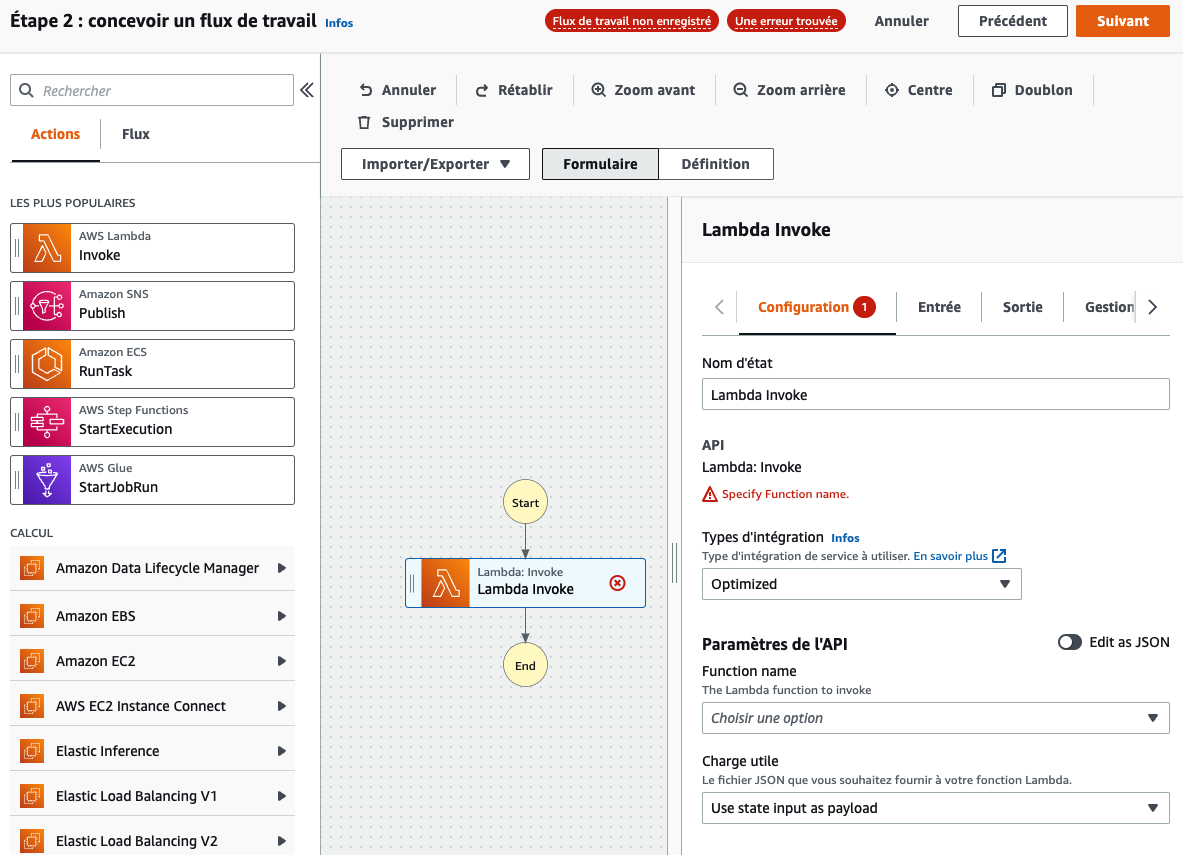Open the Entrée tab
The width and height of the screenshot is (1183, 855).
[939, 307]
